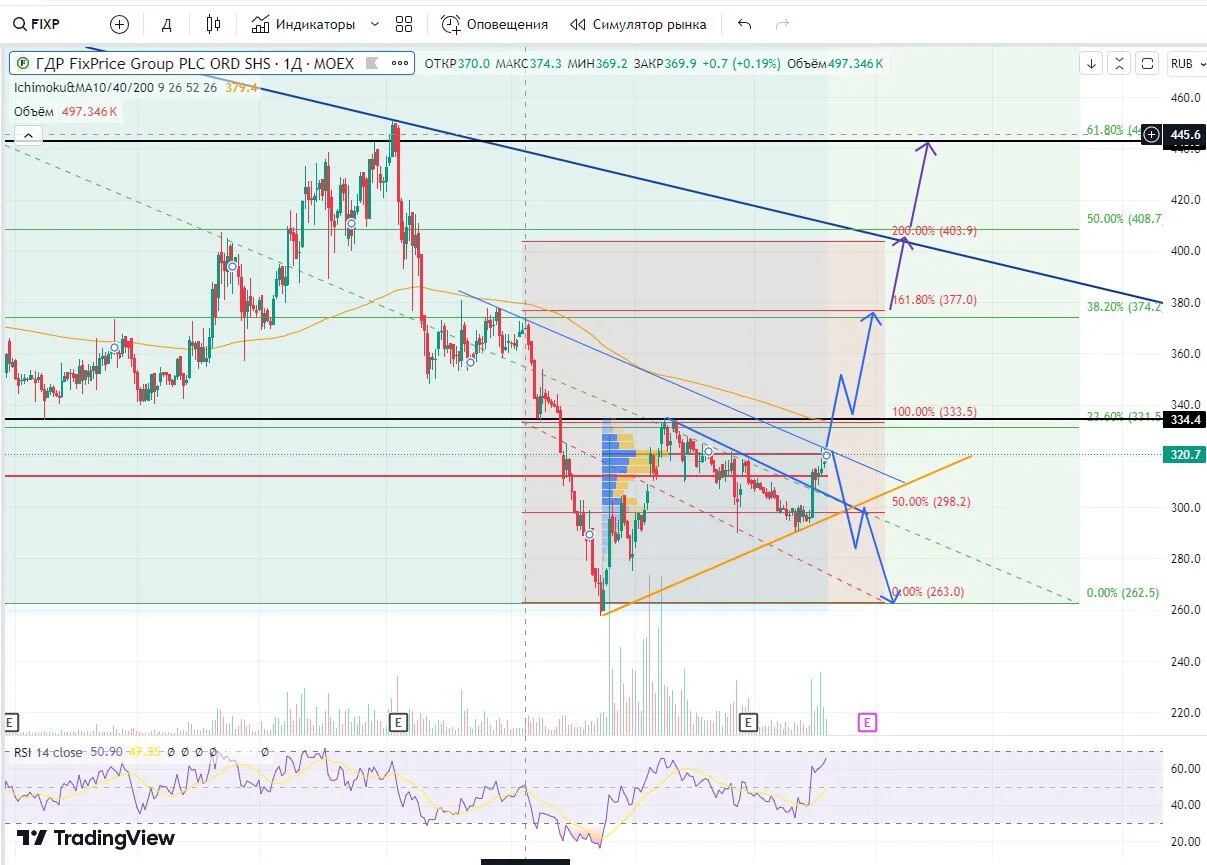The width and height of the screenshot is (1207, 865).
Task: Open RUB currency dropdown
Action: point(1186,63)
